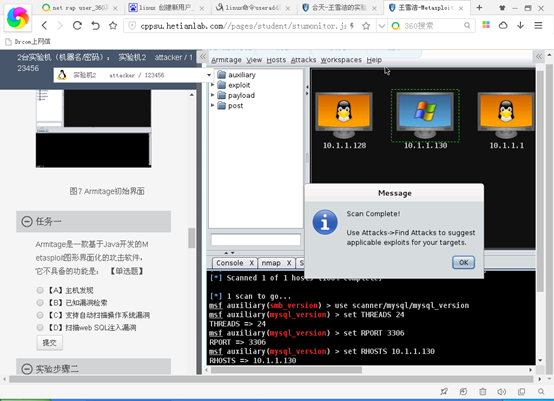
Task: Click the cloud sync icon
Action: (503, 25)
